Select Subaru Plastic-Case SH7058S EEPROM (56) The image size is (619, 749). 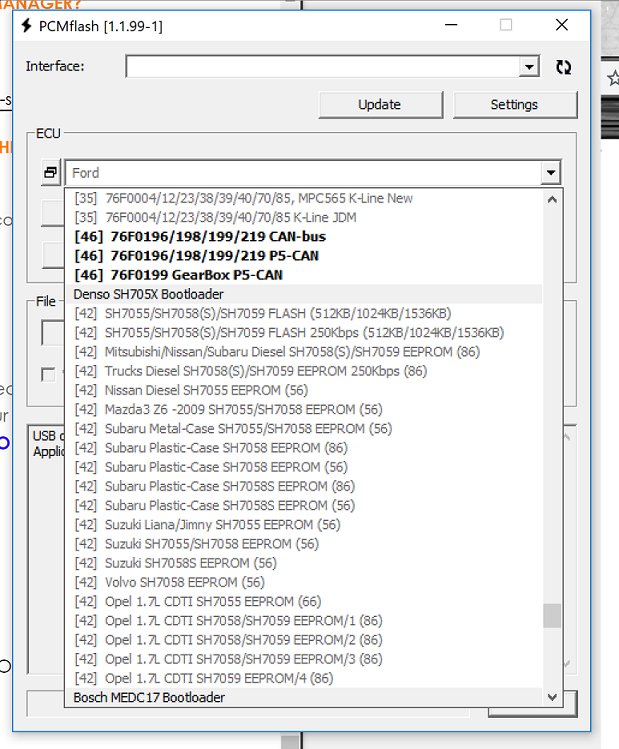pyautogui.click(x=304, y=505)
